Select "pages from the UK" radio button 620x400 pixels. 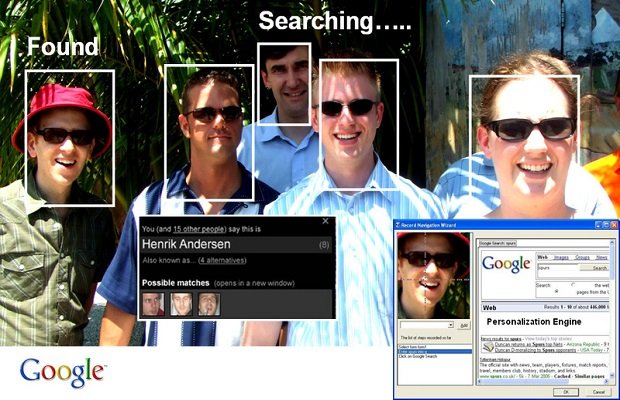556,291
